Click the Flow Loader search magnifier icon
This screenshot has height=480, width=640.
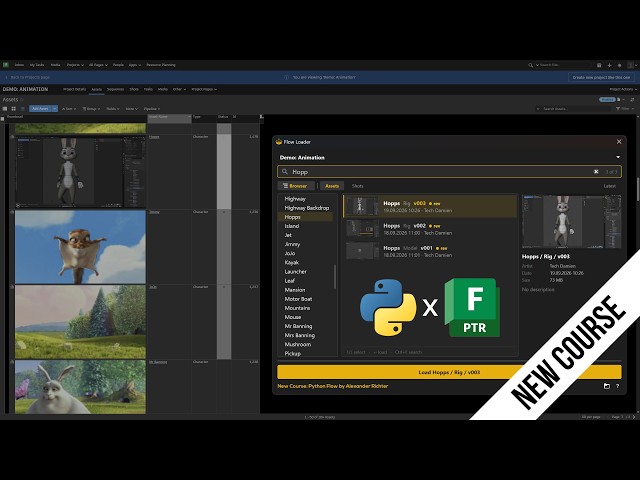tap(285, 172)
